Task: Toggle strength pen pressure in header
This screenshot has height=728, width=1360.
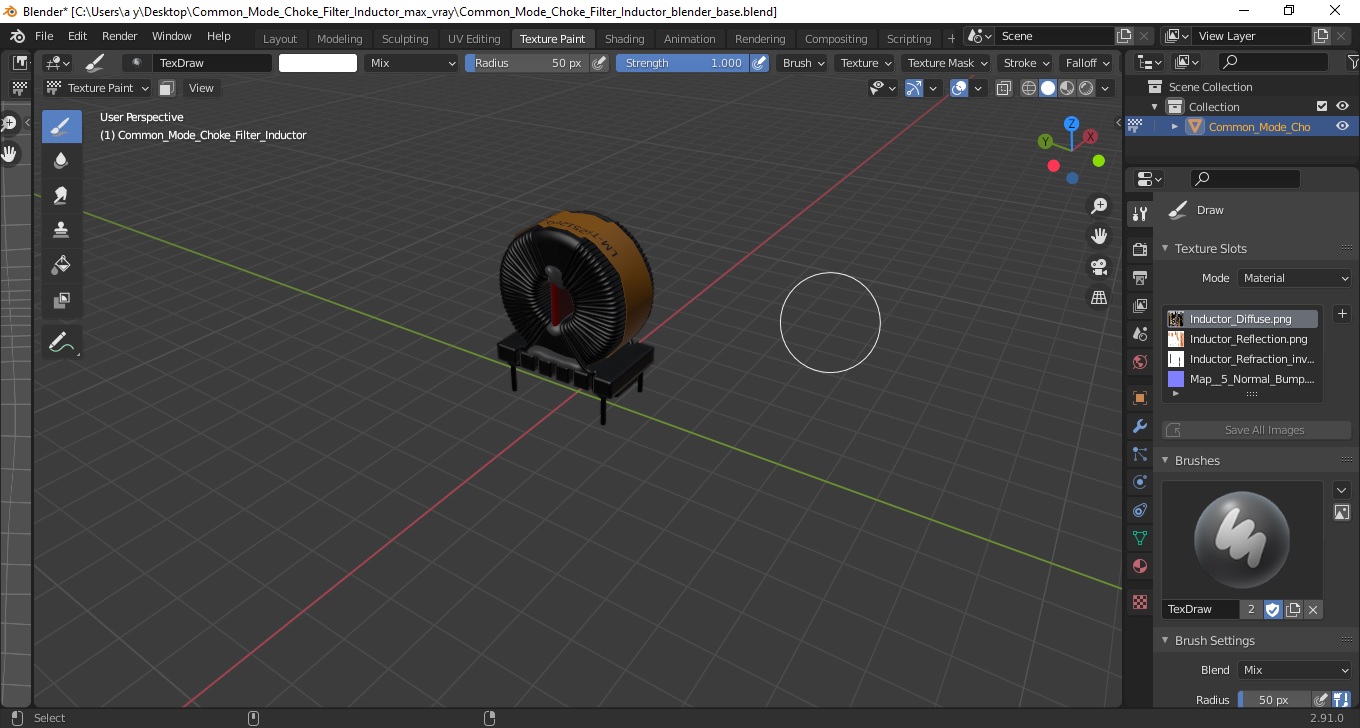Action: [x=759, y=63]
